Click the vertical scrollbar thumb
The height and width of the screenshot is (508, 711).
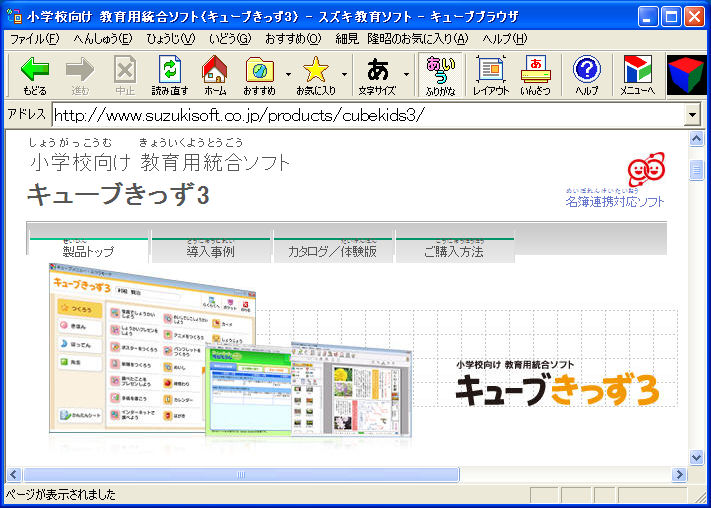(x=696, y=170)
